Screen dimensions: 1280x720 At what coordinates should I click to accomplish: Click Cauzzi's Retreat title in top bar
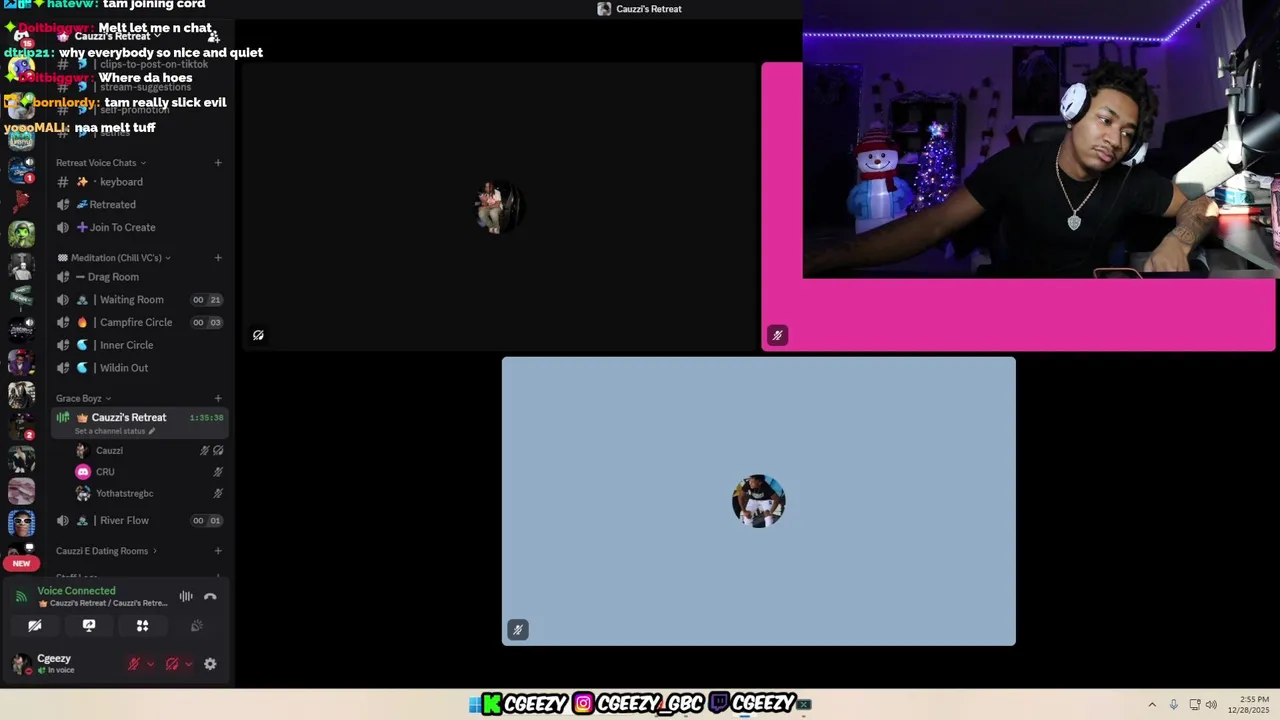(648, 9)
